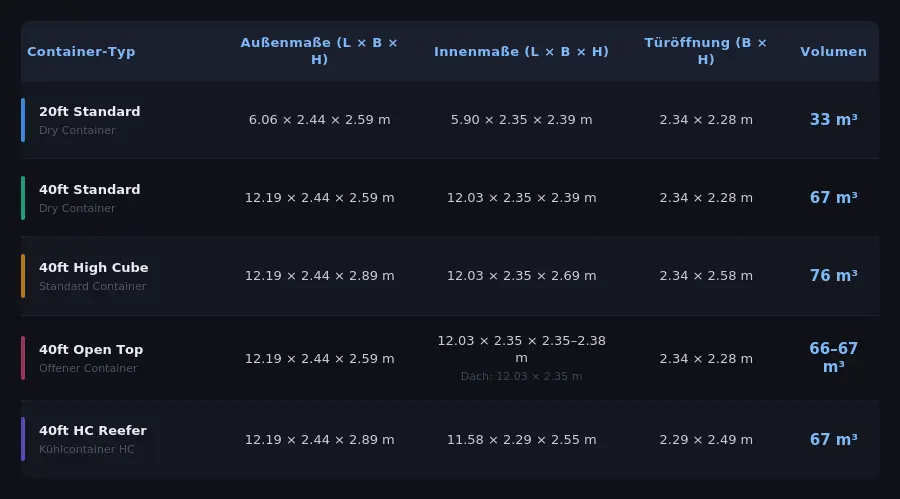Select the 40ft High Cube row title
The image size is (900, 499).
click(x=94, y=268)
